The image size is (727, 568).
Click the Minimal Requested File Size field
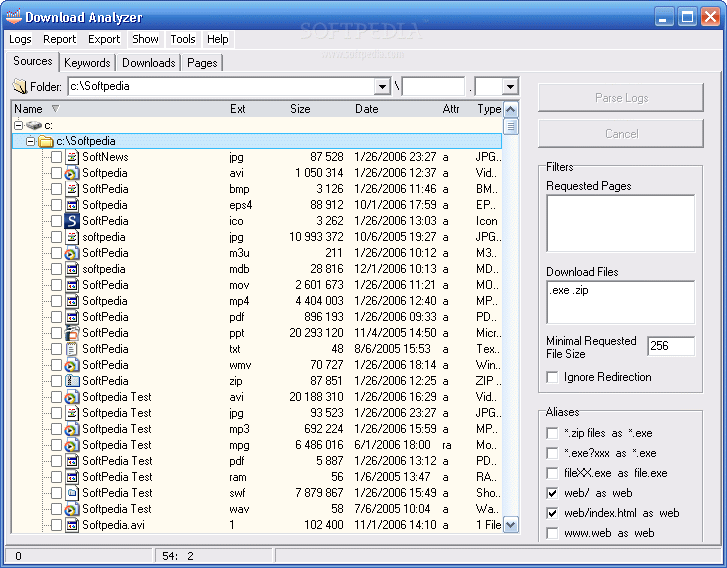pos(671,346)
